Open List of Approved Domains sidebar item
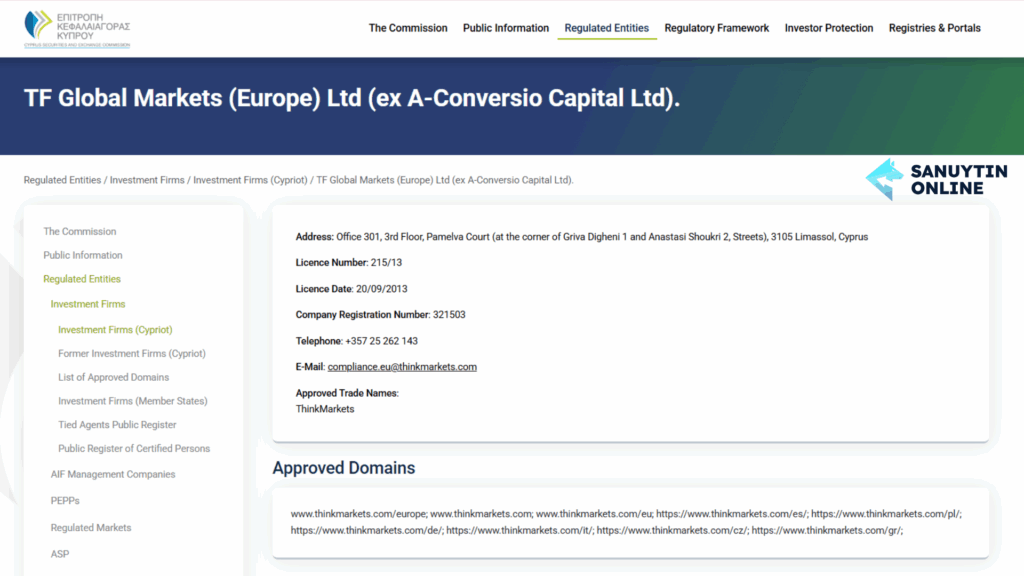Screen dimensions: 1024x576 point(113,377)
